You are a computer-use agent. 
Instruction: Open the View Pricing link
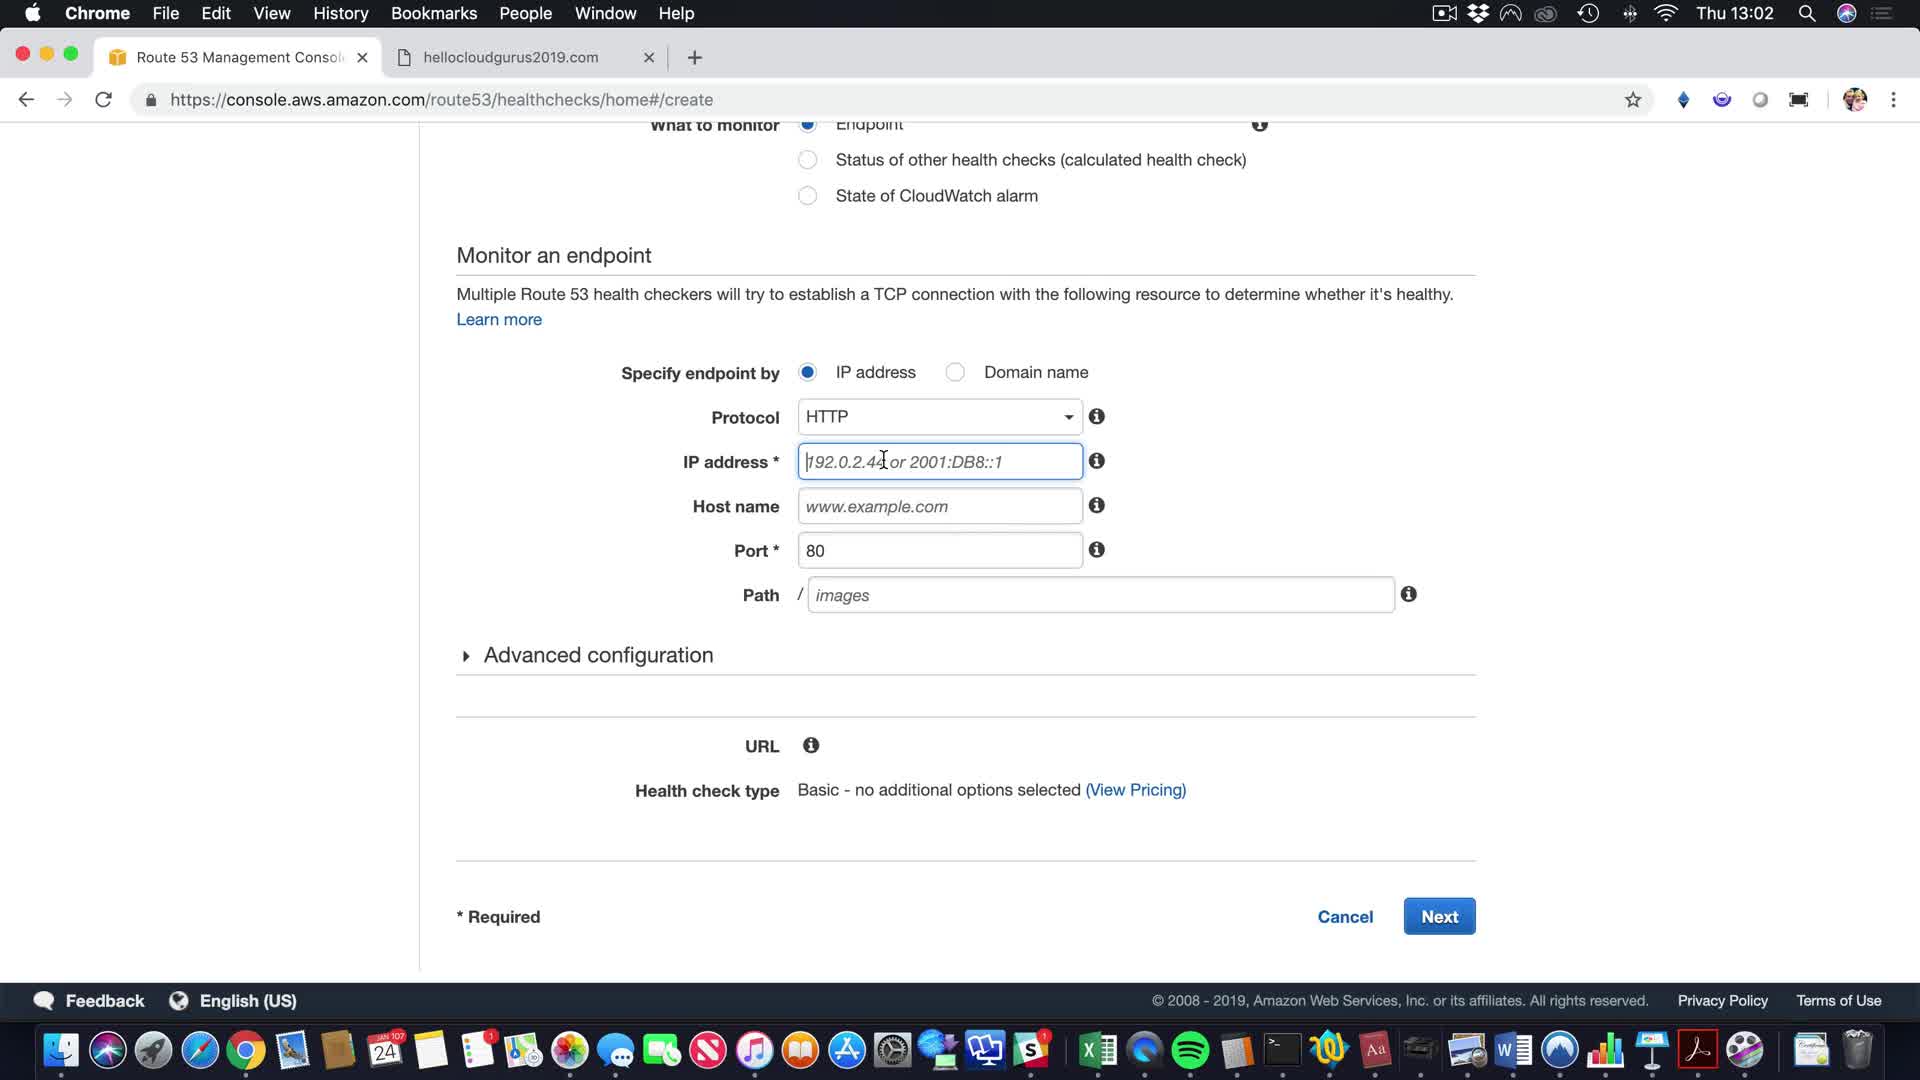tap(1135, 790)
